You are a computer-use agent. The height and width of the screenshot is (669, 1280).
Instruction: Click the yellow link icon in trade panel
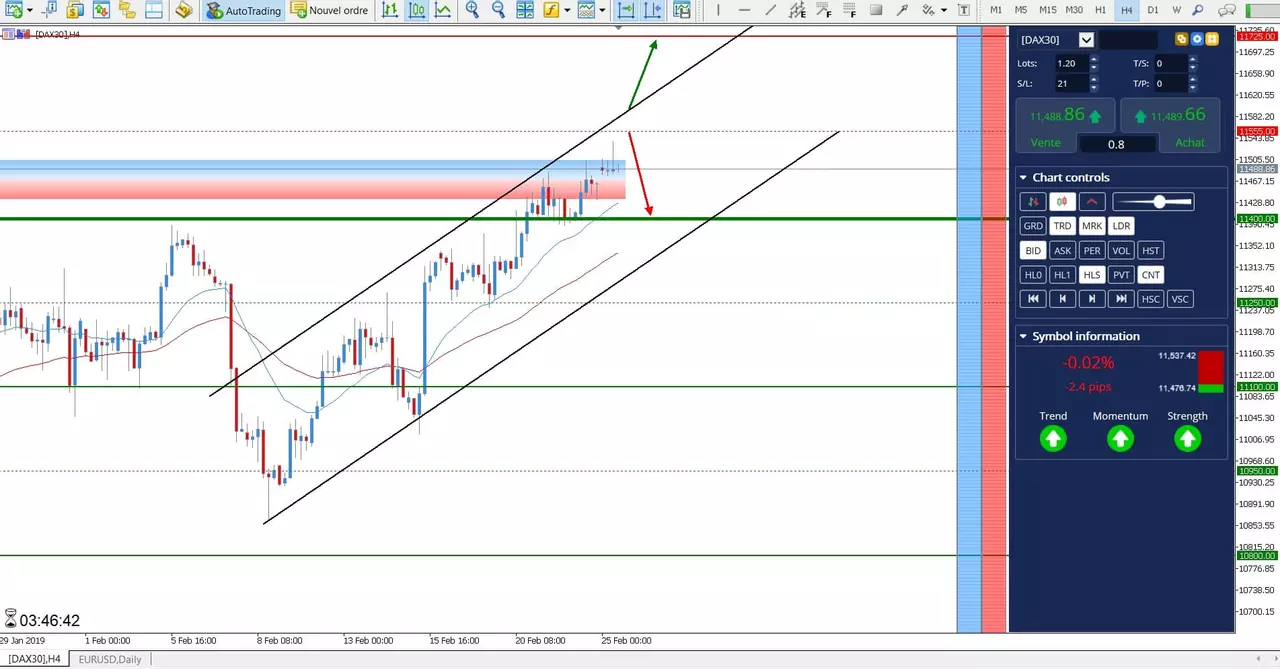pos(1181,39)
